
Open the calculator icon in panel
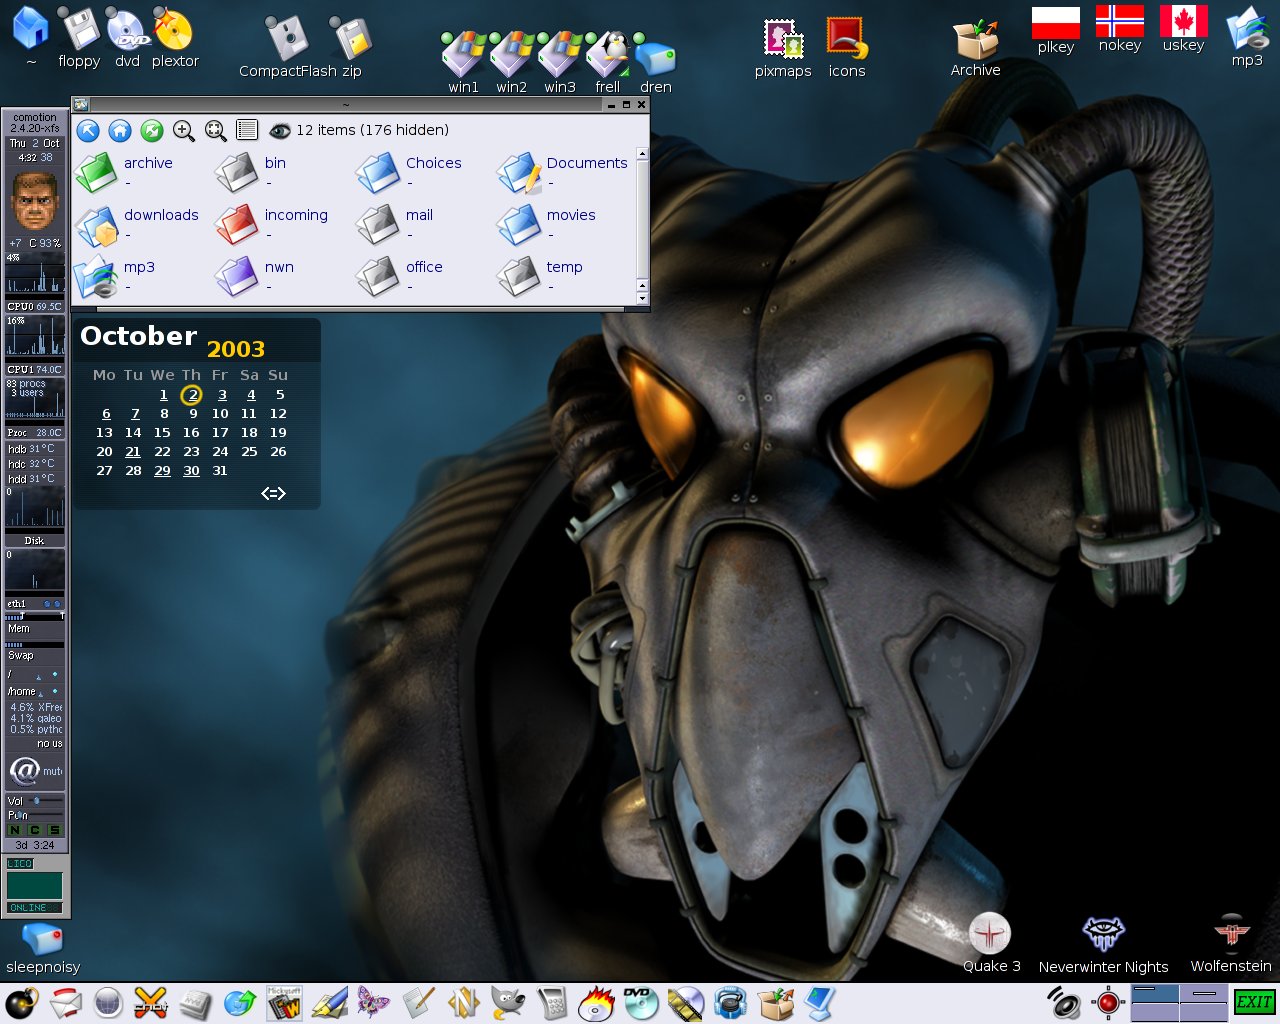[551, 1003]
